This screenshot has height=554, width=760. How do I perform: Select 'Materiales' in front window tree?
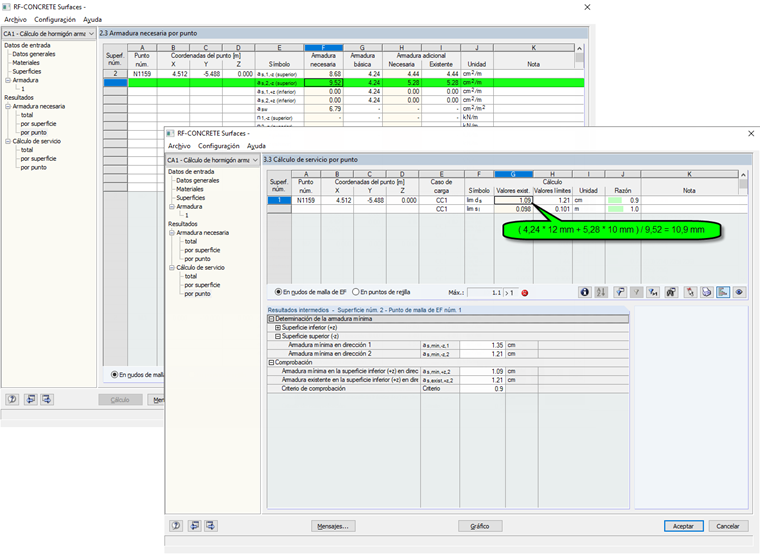(190, 189)
